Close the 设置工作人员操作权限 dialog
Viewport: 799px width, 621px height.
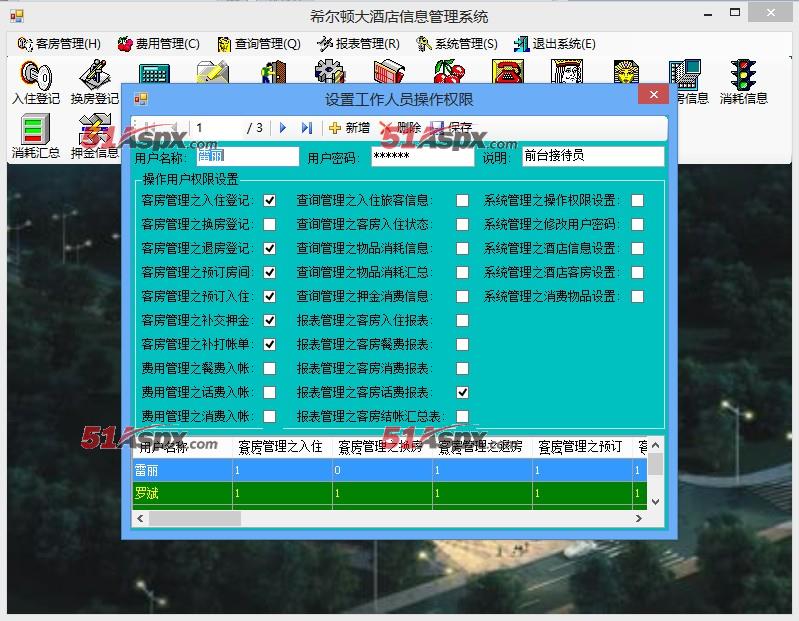coord(653,95)
